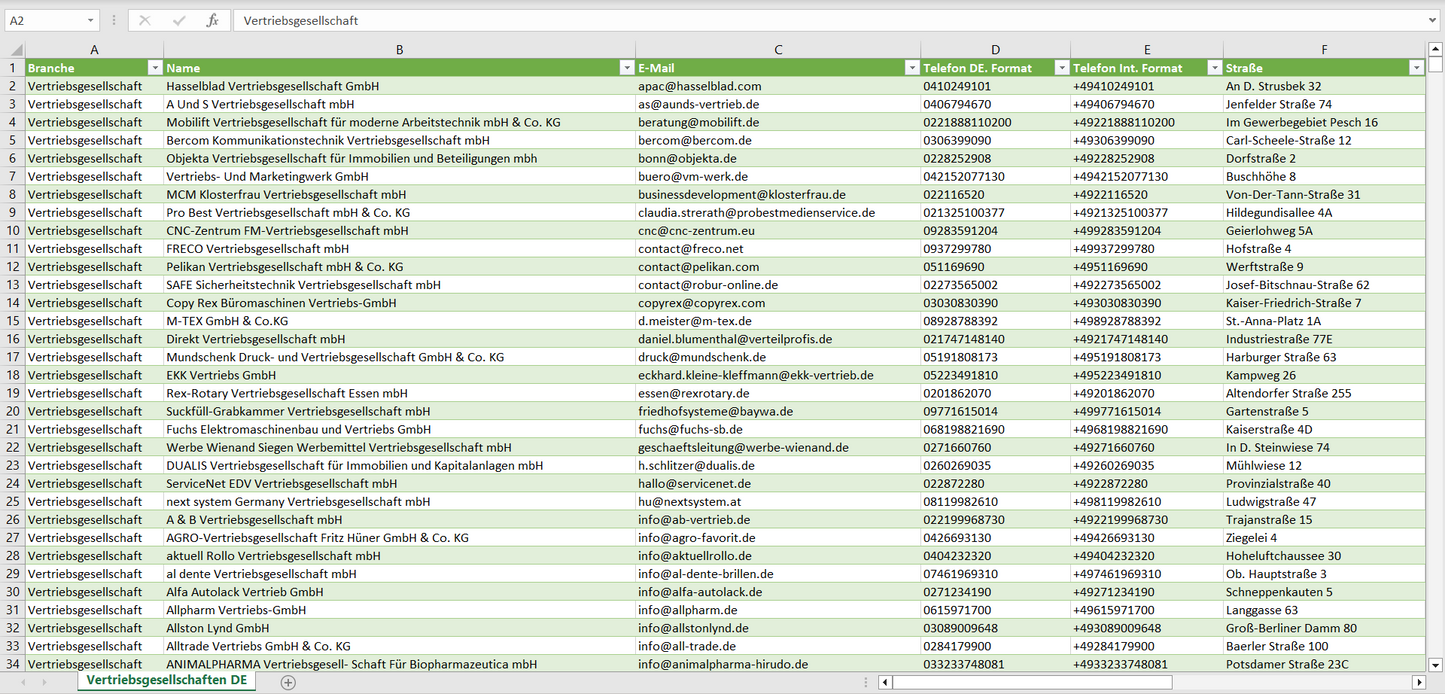This screenshot has width=1445, height=694.
Task: Click the Cancel X icon in formula bar
Action: pyautogui.click(x=145, y=20)
